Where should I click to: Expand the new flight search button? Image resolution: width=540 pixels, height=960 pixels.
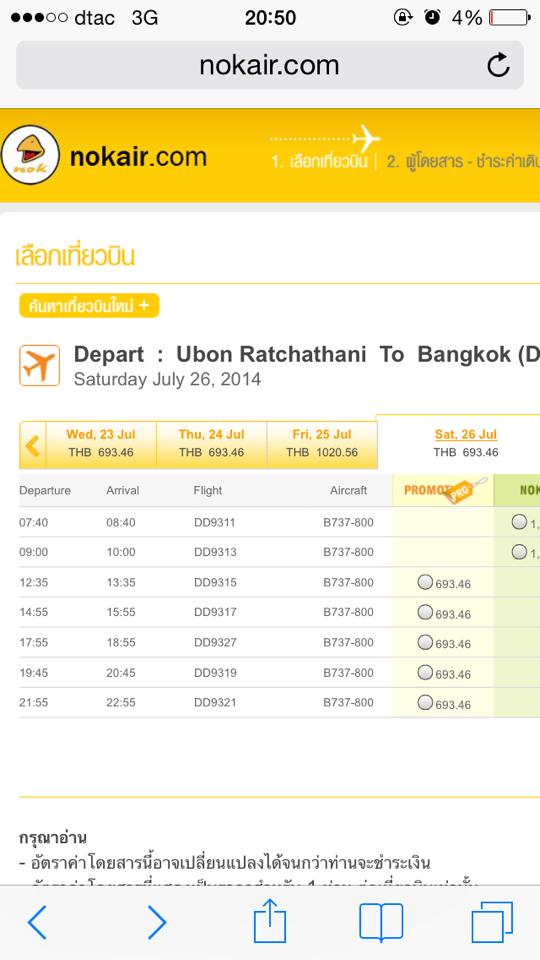pyautogui.click(x=89, y=306)
